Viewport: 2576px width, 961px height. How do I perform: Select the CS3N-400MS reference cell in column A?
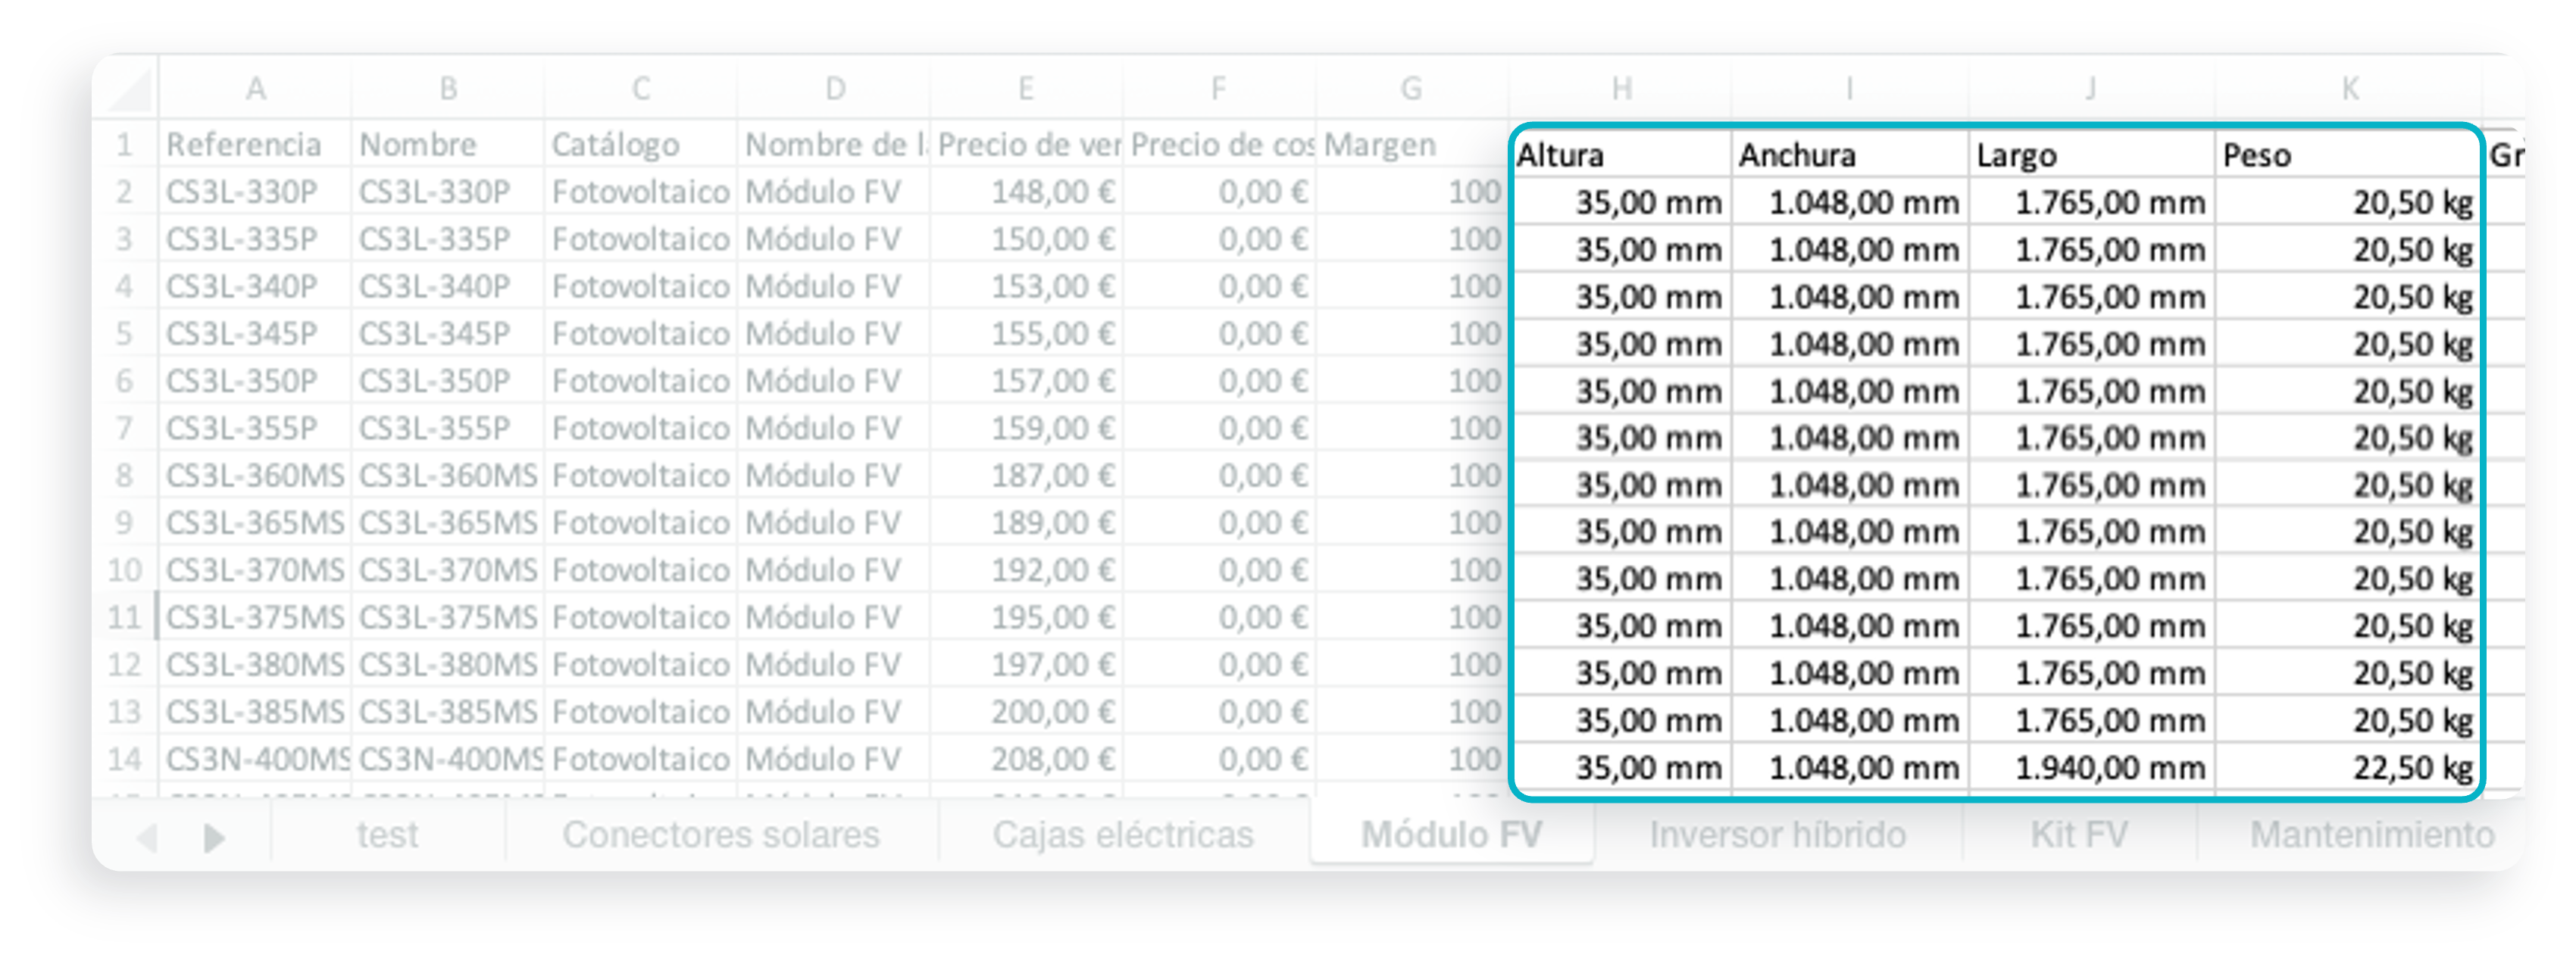pyautogui.click(x=255, y=759)
